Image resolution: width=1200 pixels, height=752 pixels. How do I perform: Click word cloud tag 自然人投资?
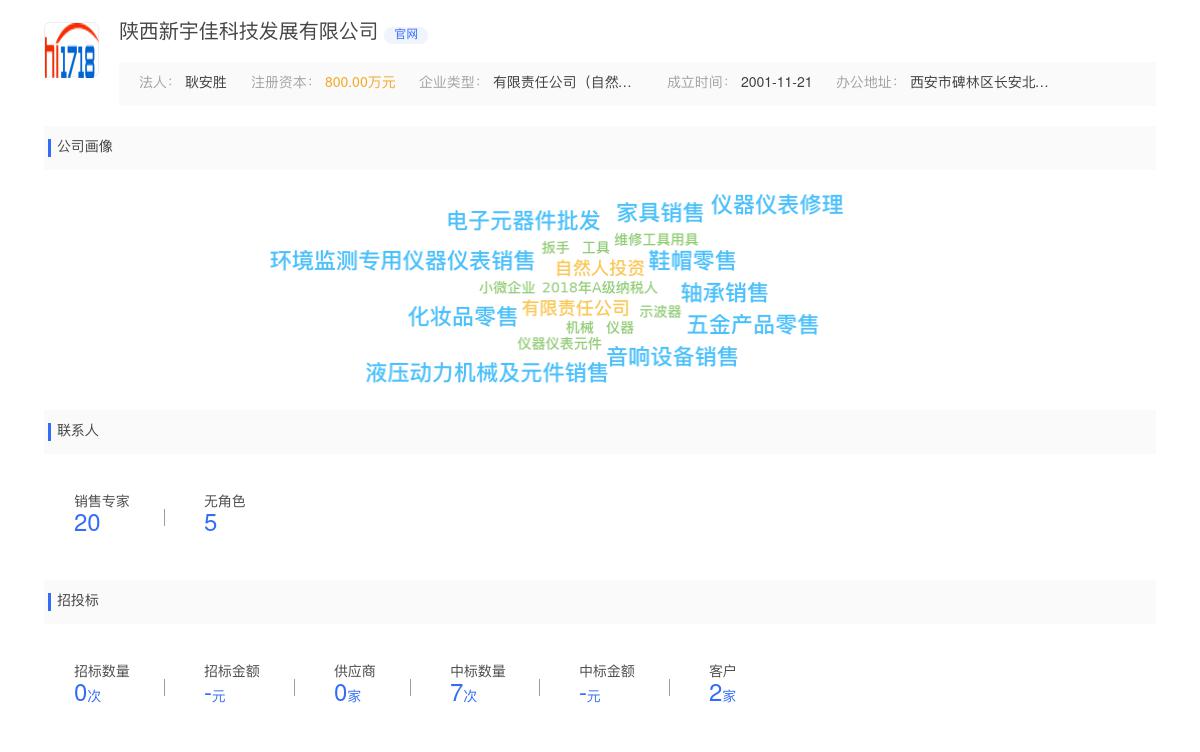pyautogui.click(x=600, y=268)
